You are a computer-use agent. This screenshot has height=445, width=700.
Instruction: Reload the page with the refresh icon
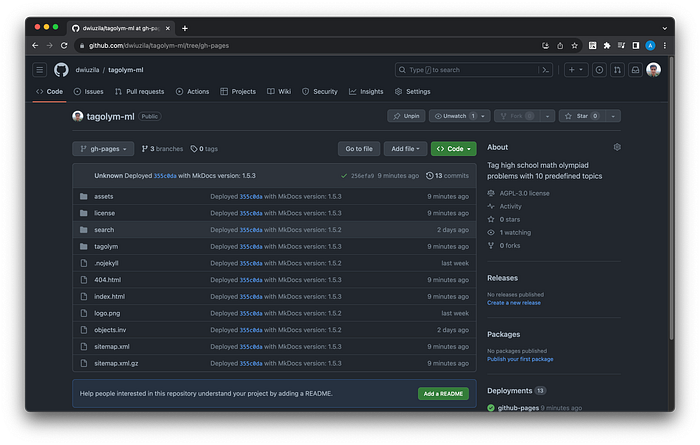coord(64,46)
